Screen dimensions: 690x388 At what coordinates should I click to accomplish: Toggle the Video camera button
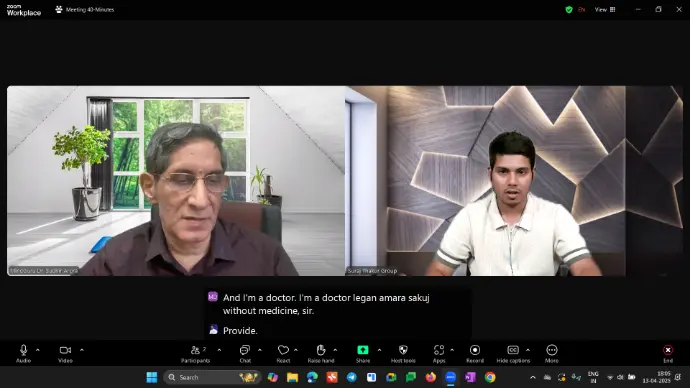pos(65,353)
